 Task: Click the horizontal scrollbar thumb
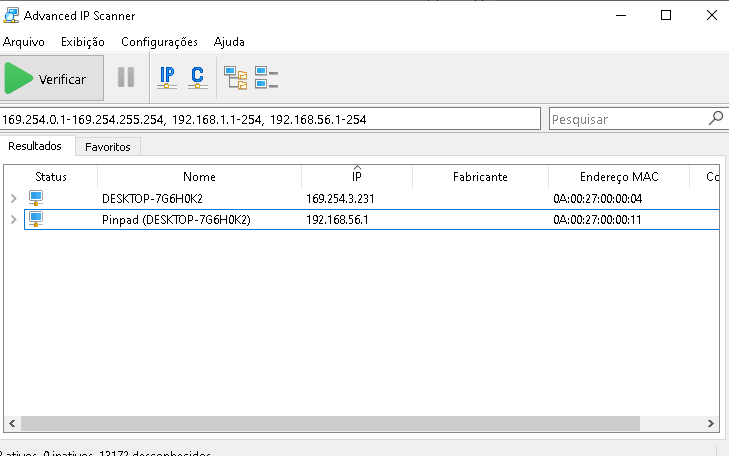[x=331, y=423]
